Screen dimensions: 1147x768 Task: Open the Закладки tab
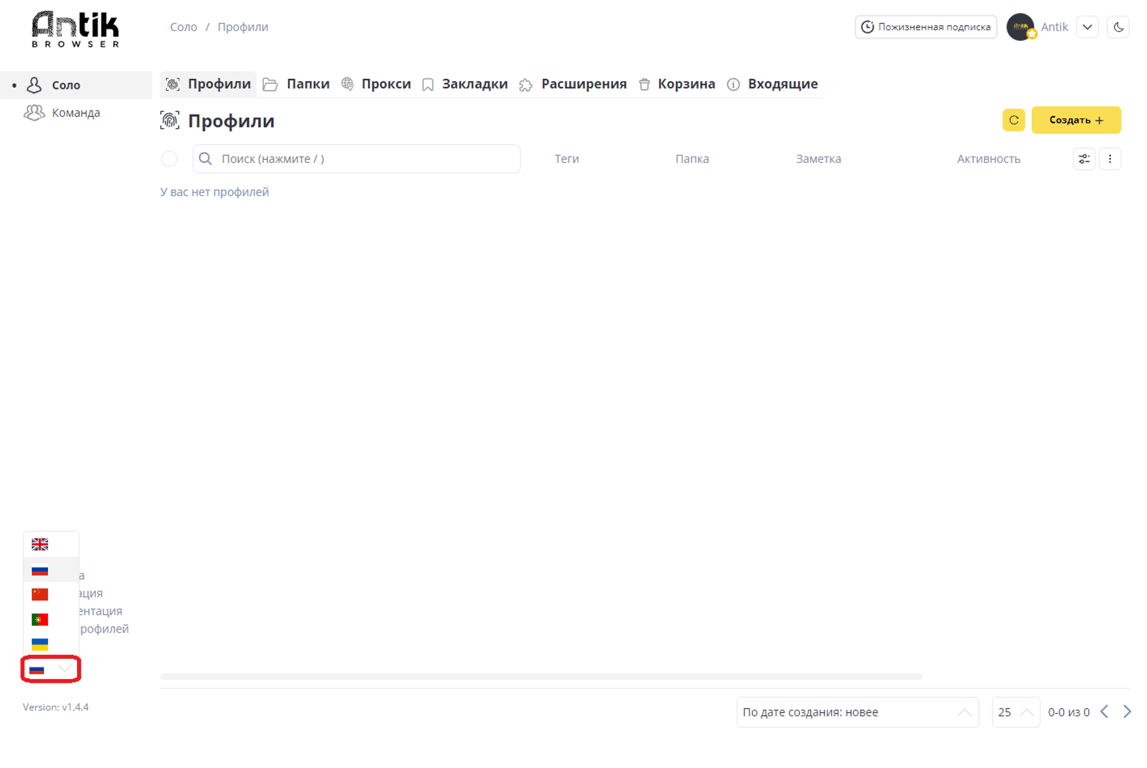pyautogui.click(x=465, y=84)
